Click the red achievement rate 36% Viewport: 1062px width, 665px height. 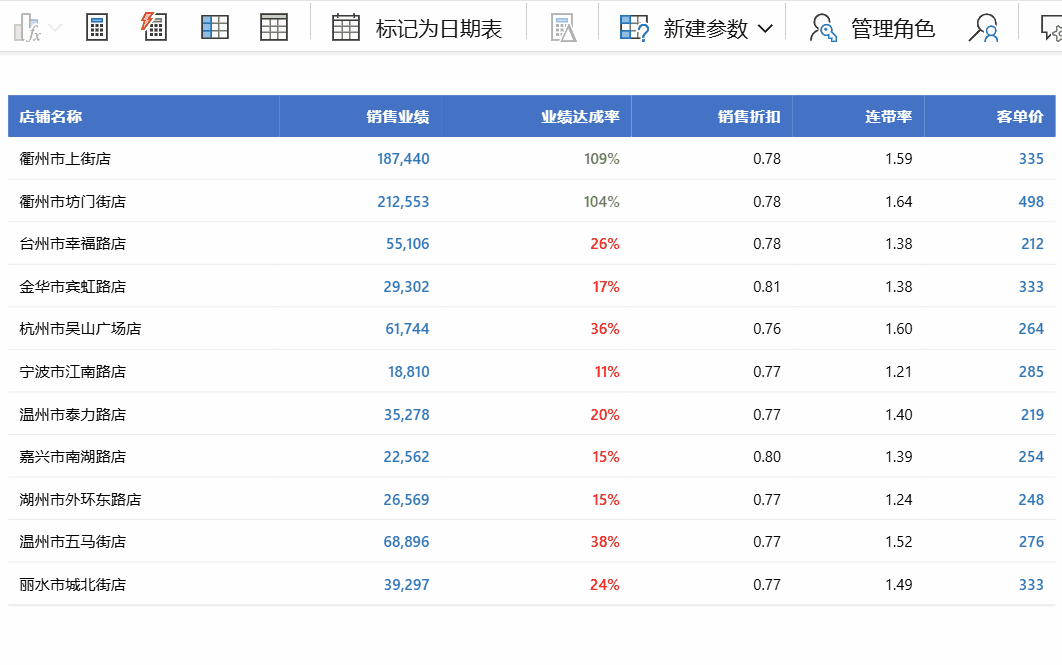(605, 328)
